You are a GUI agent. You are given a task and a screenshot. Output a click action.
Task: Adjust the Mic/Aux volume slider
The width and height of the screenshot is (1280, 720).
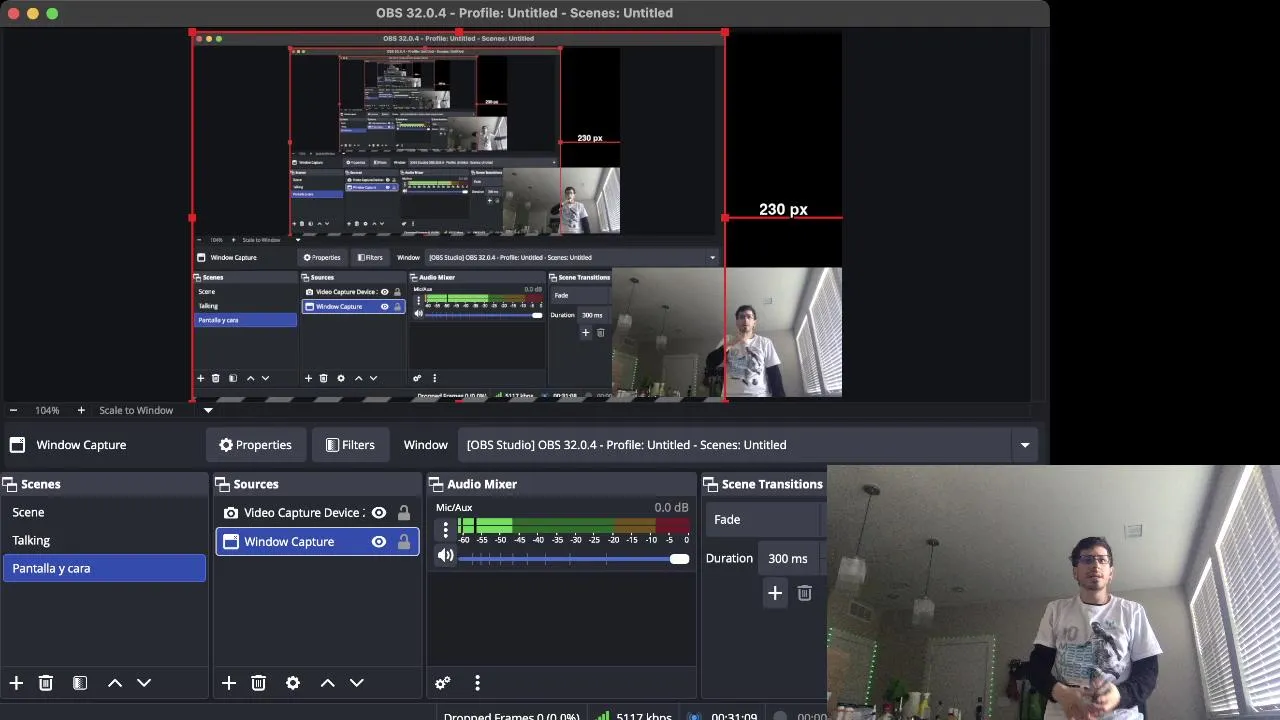pos(575,559)
